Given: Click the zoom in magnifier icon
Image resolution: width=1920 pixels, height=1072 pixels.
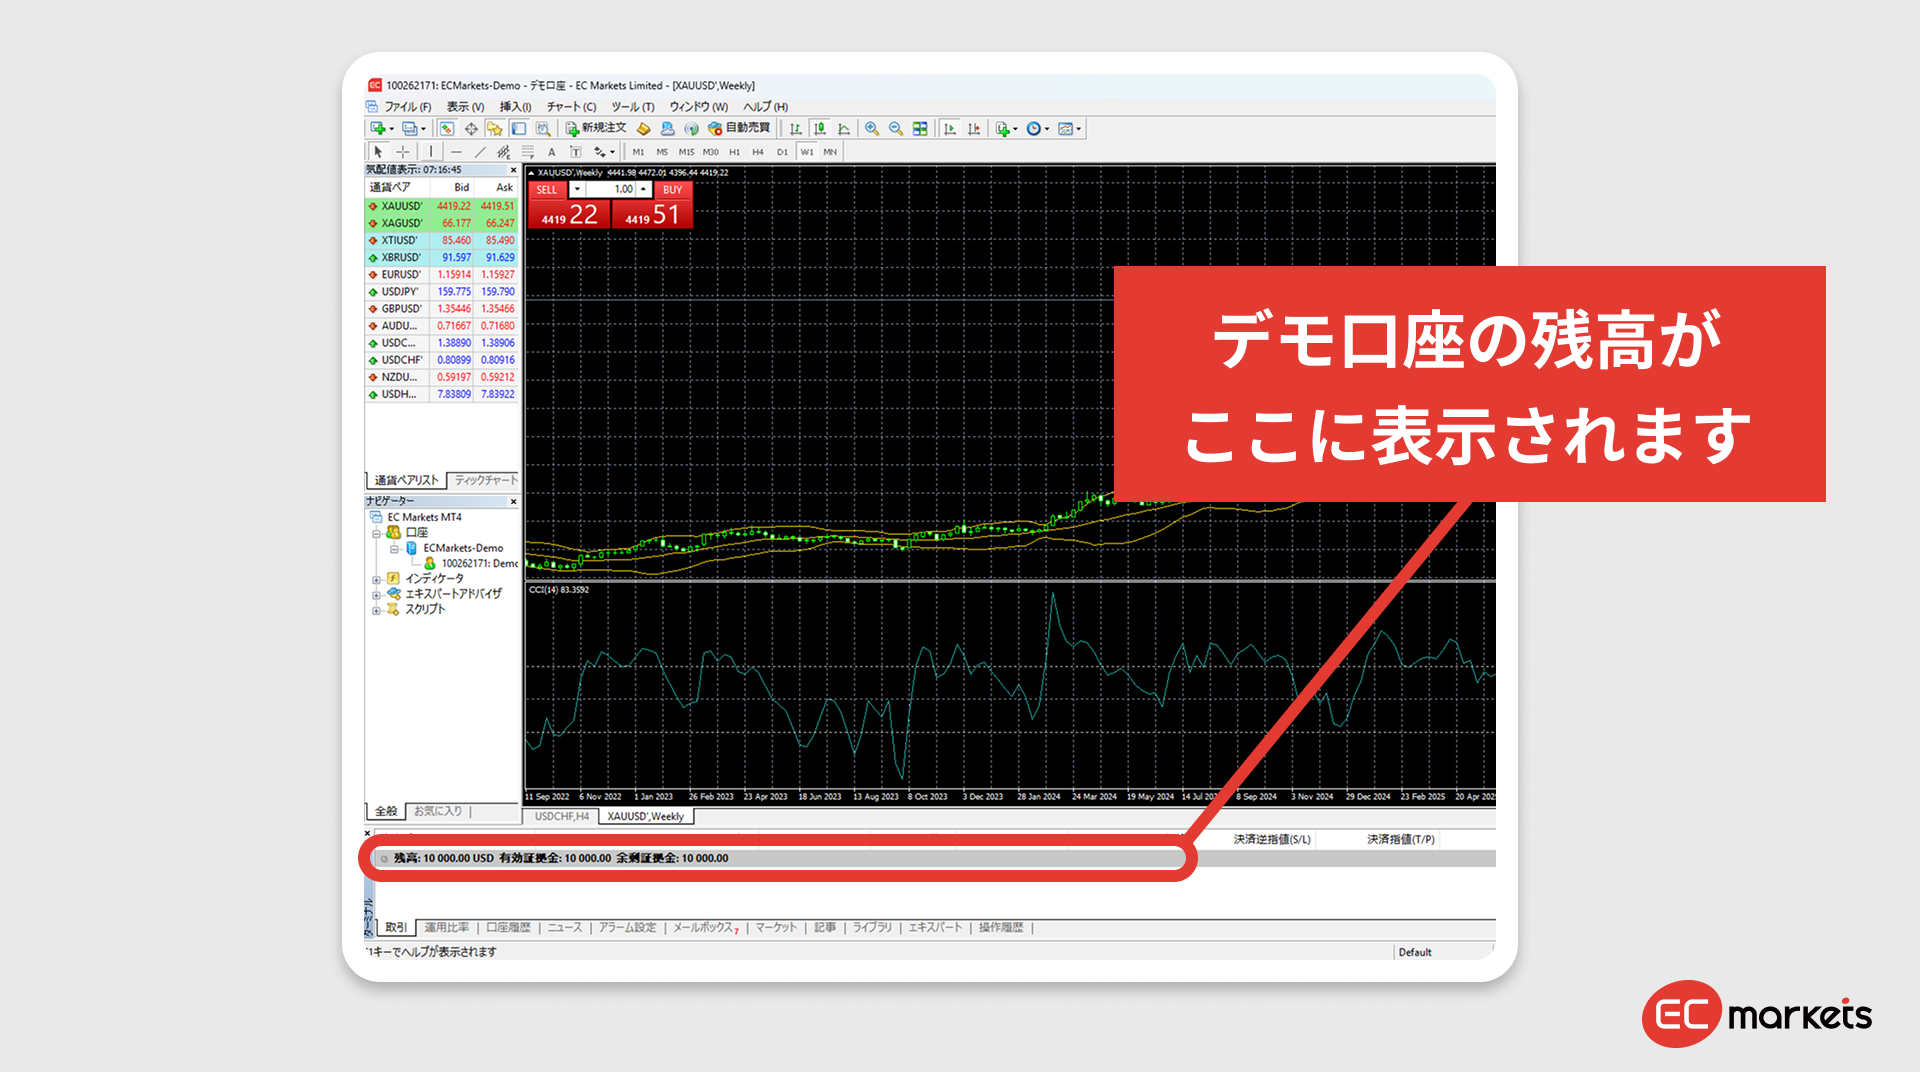Looking at the screenshot, I should (x=872, y=128).
